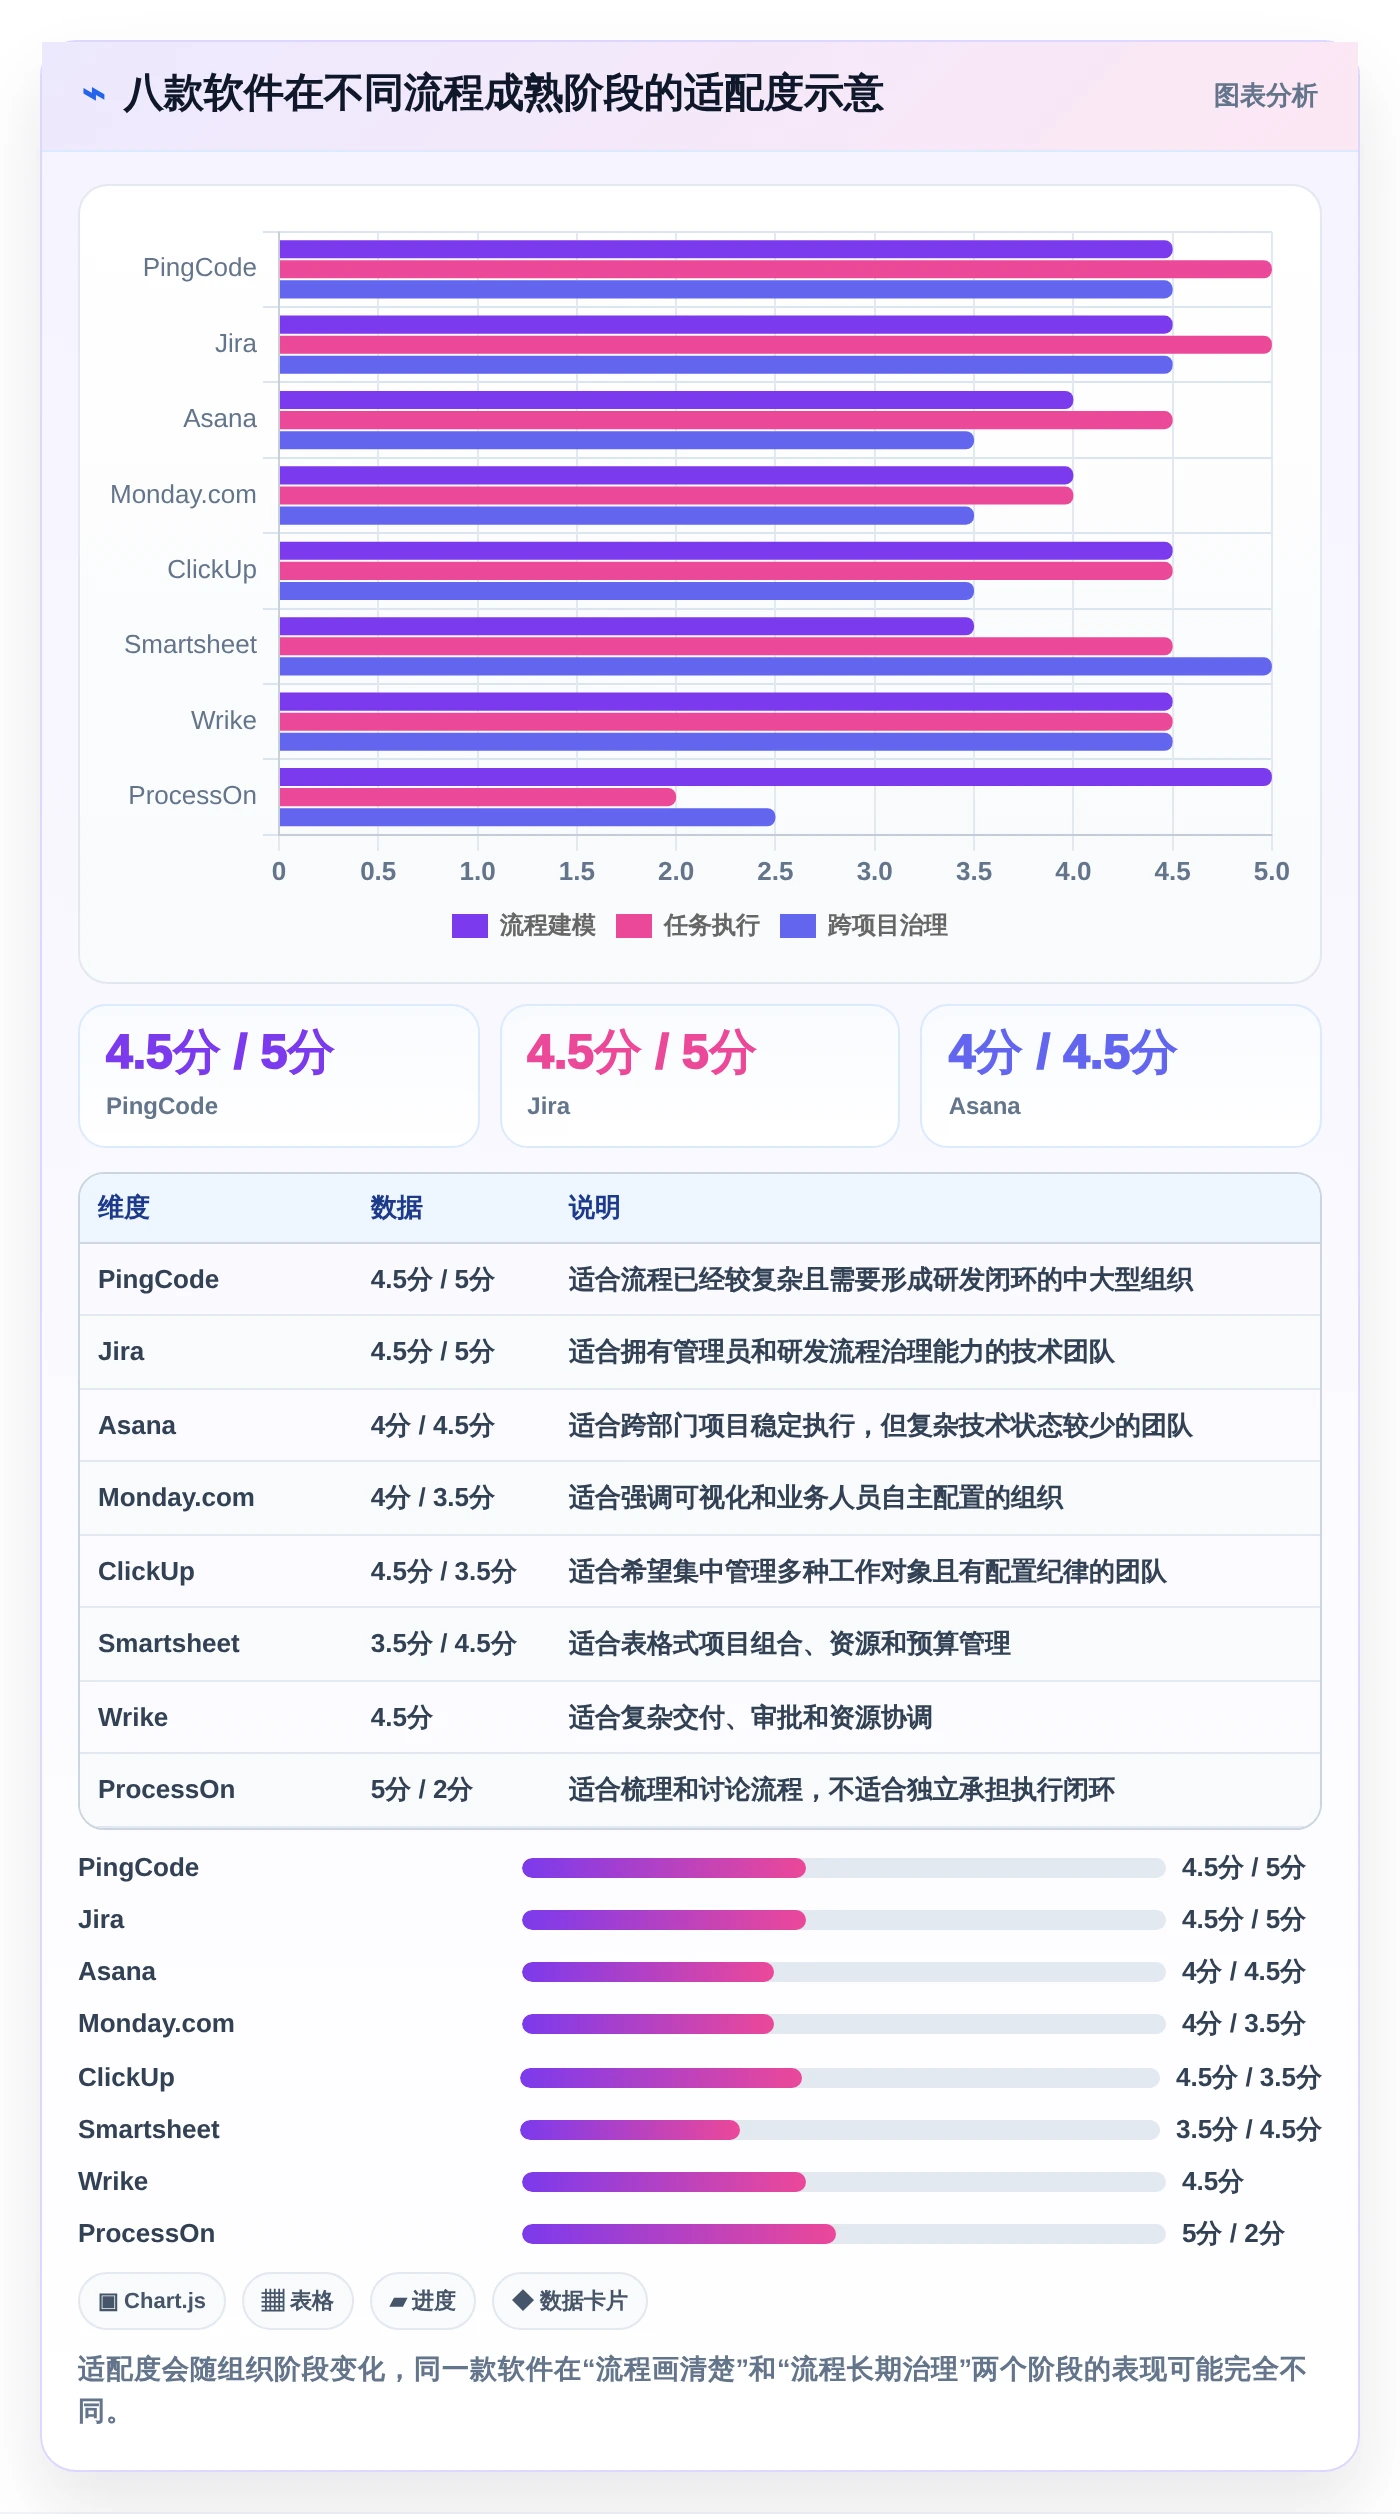Viewport: 1400px width, 2514px height.
Task: Click the 表格 tag chip
Action: (298, 2301)
